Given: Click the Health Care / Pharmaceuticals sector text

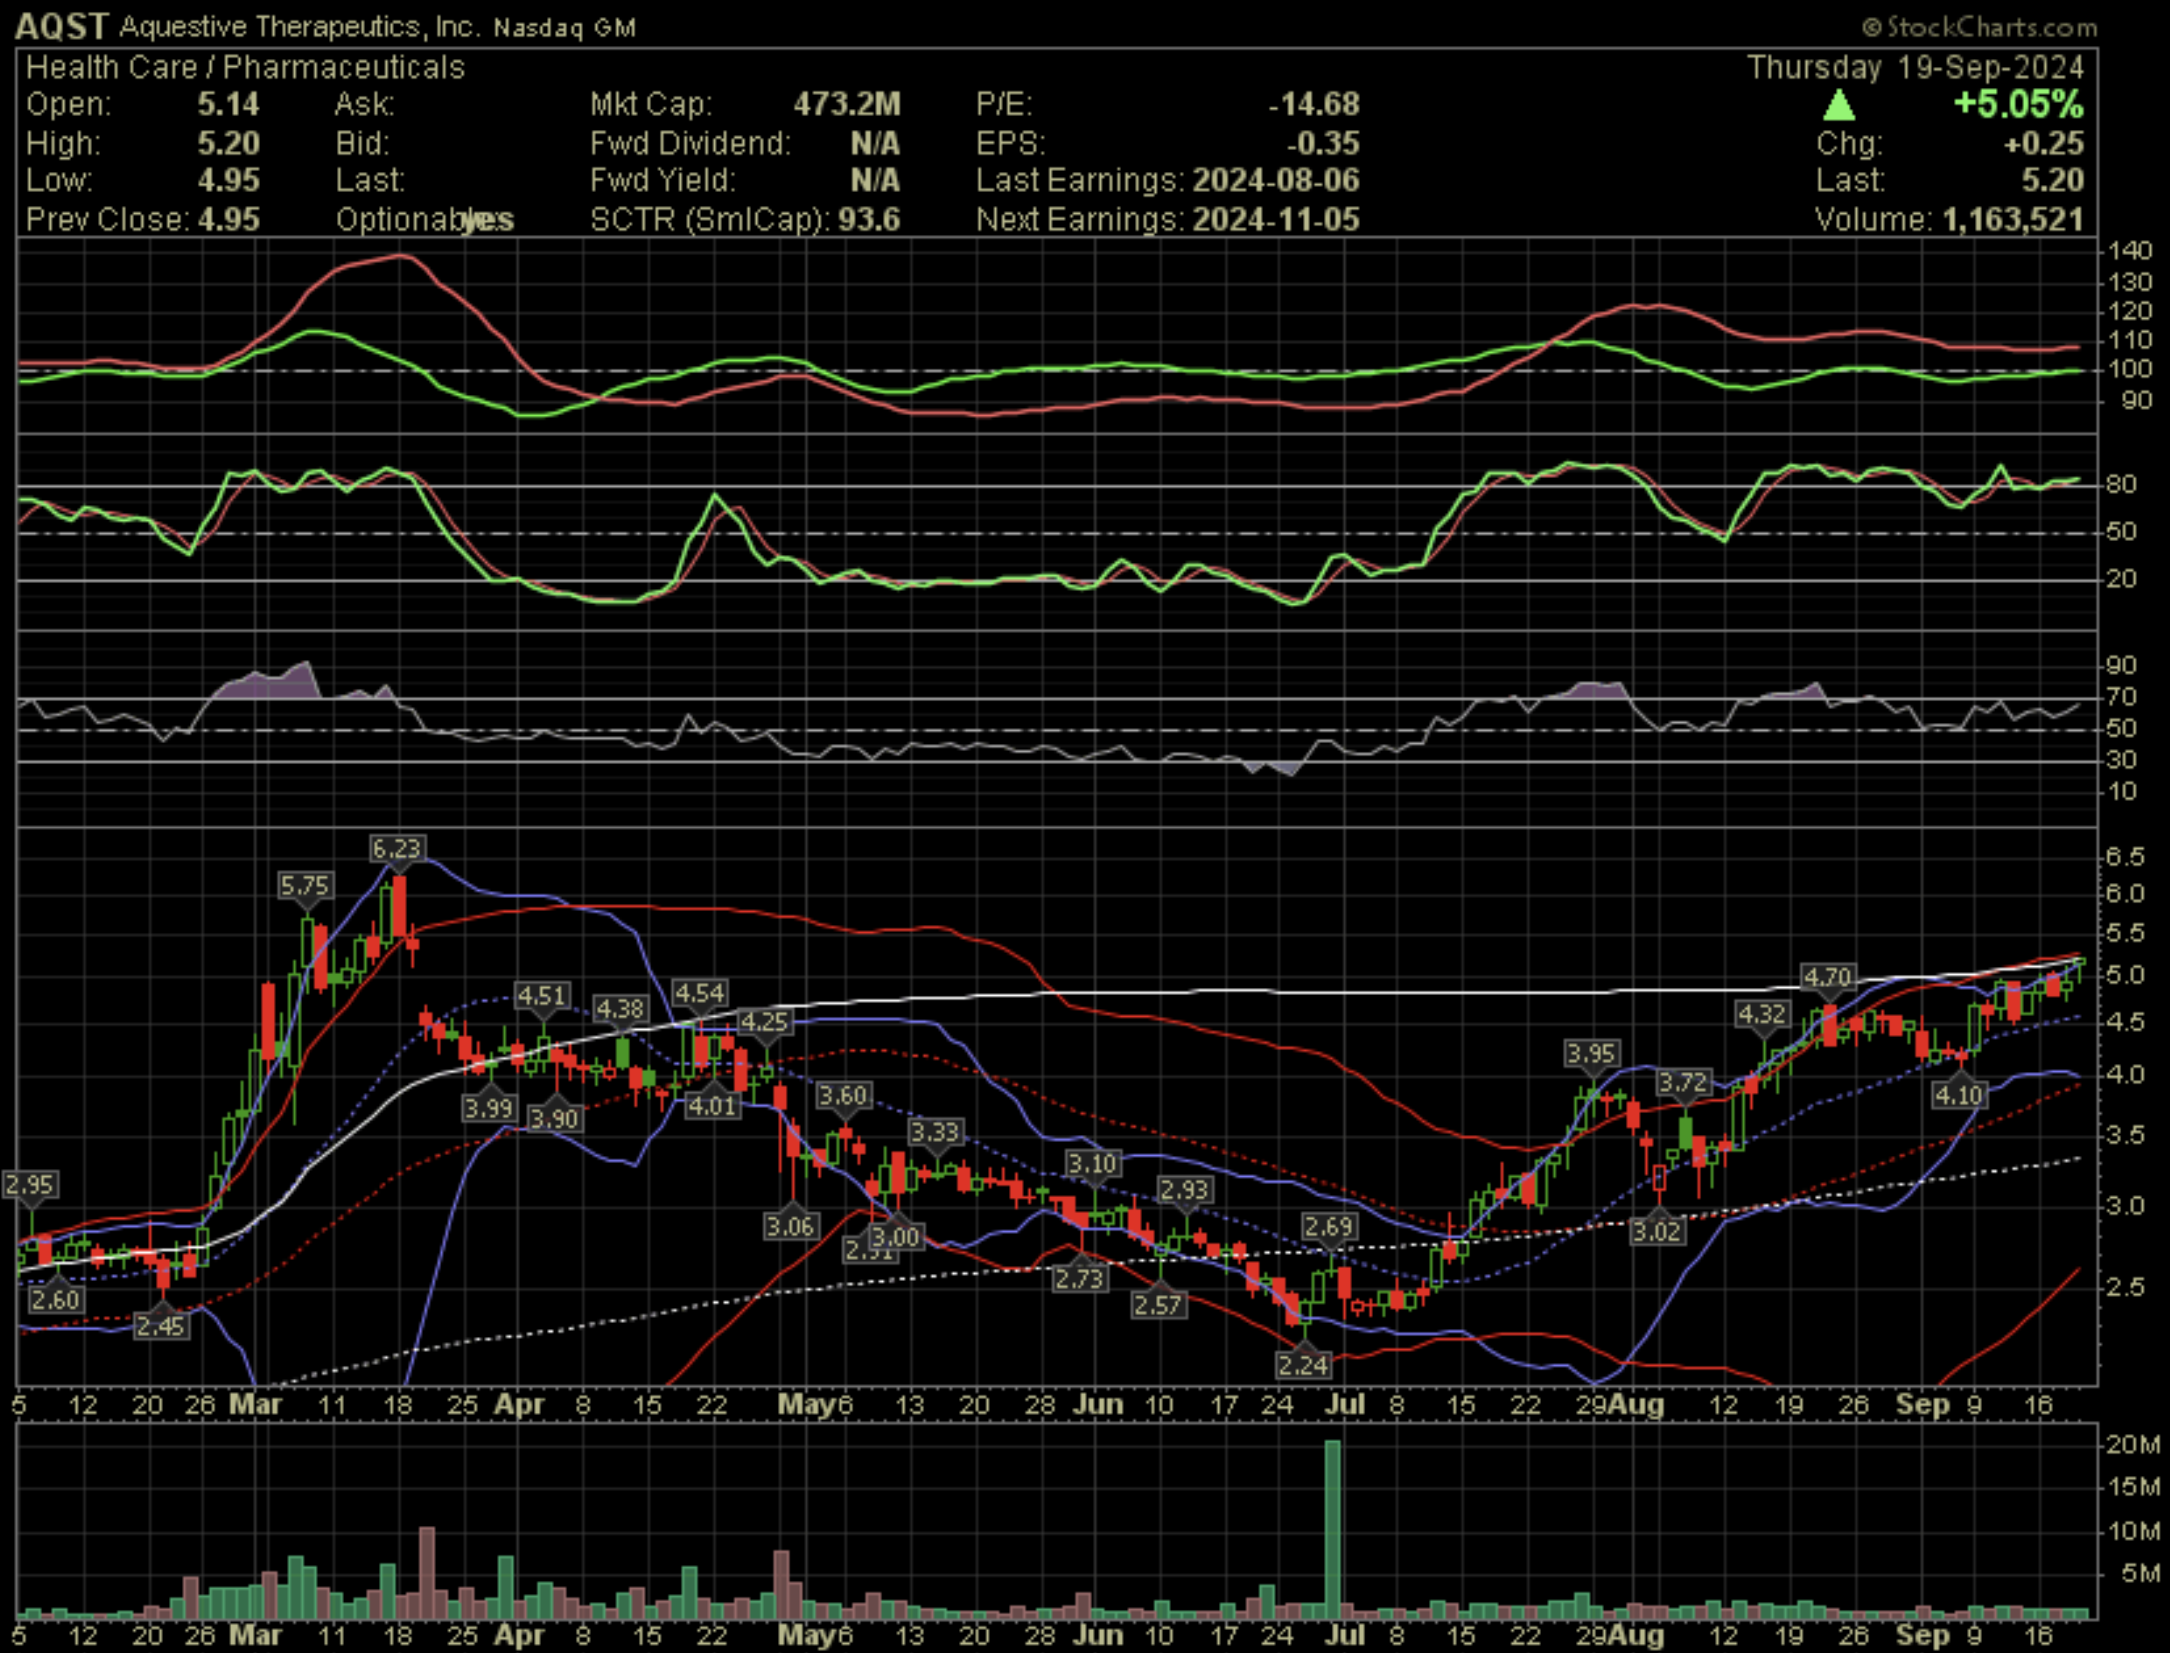Looking at the screenshot, I should (245, 67).
